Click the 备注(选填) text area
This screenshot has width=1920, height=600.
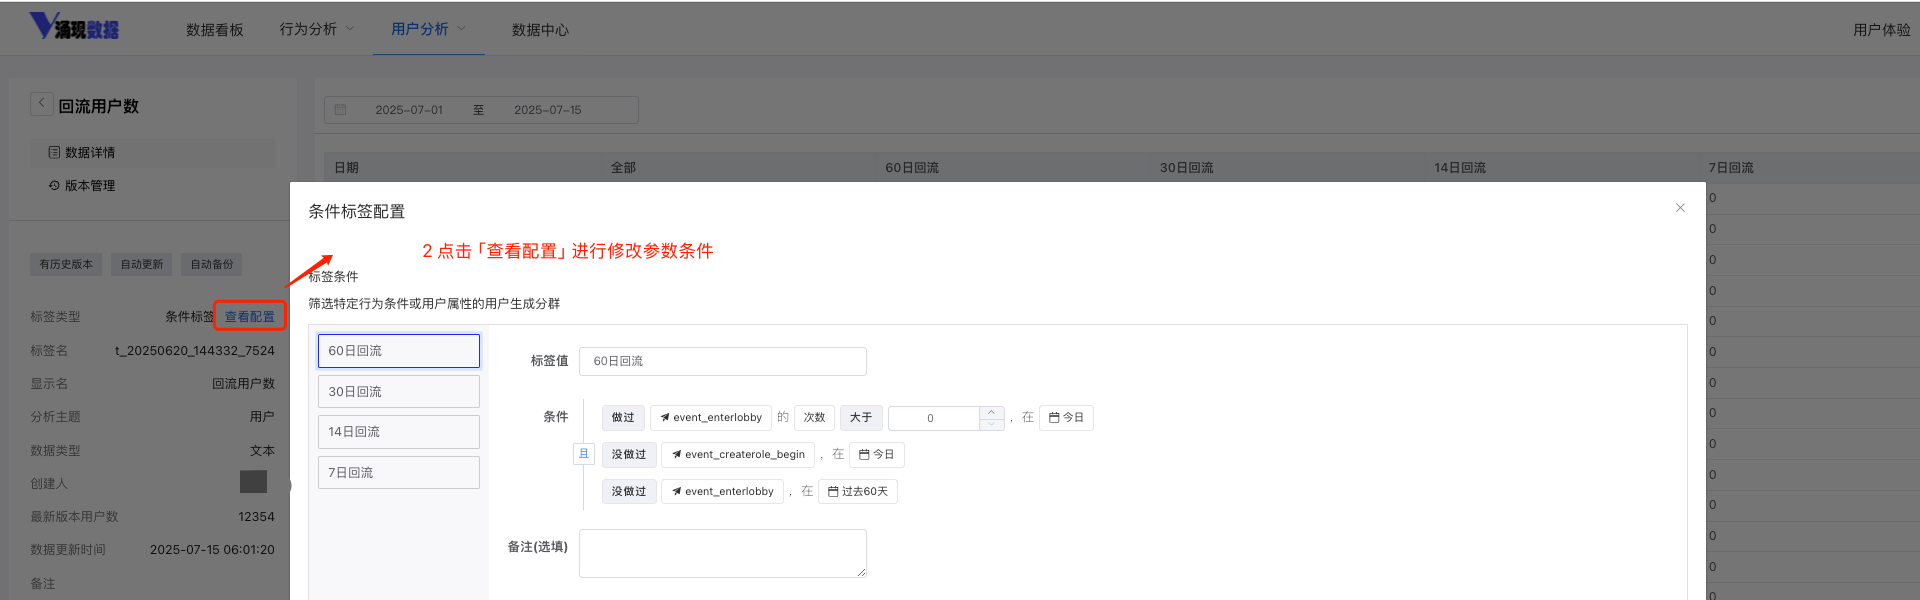[722, 553]
